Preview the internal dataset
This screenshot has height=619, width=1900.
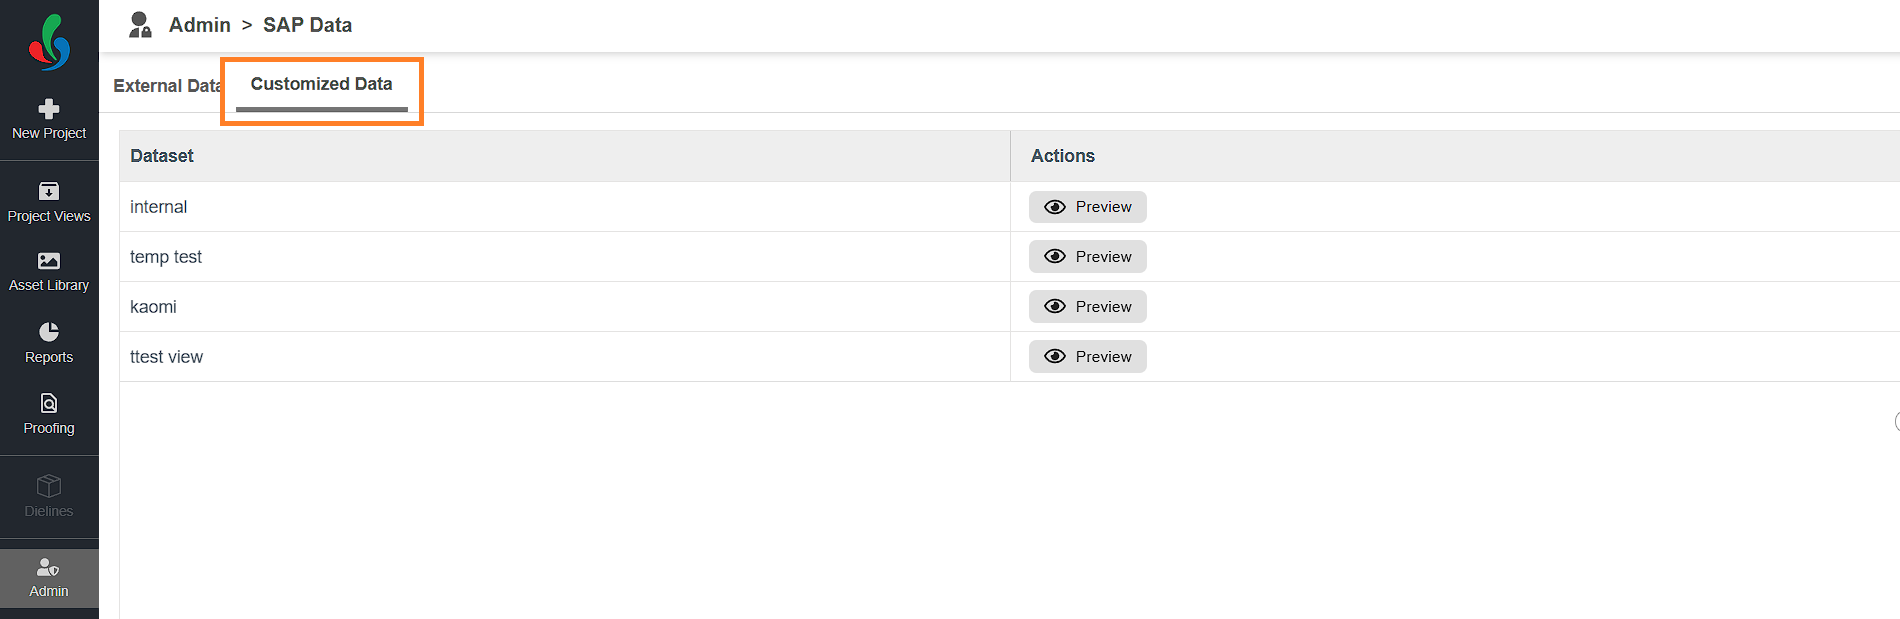click(x=1087, y=207)
